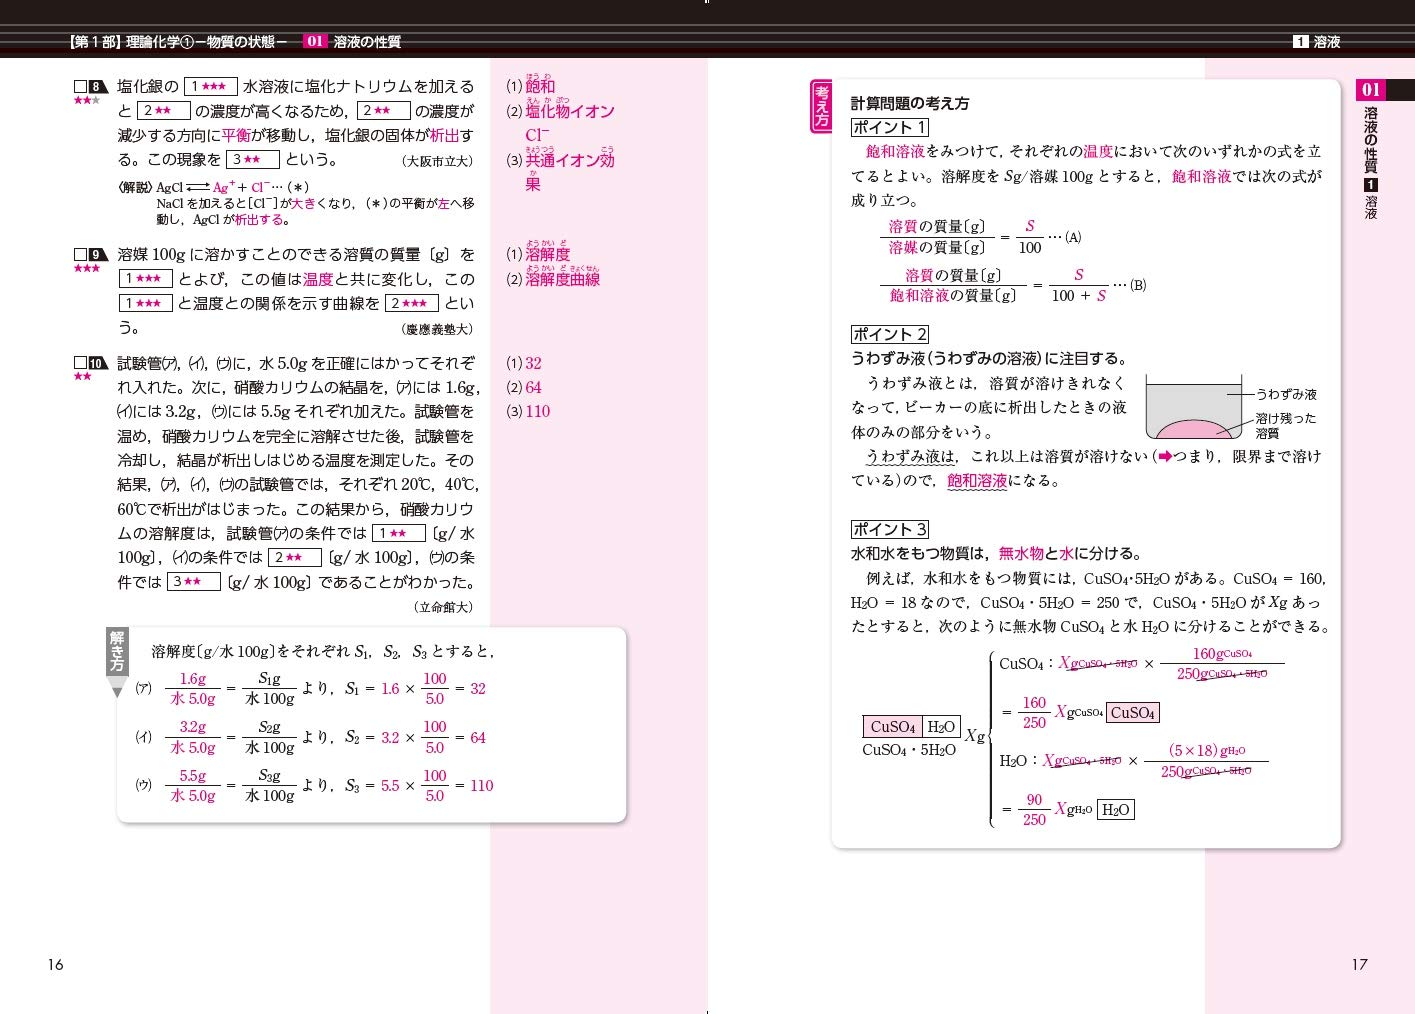Image resolution: width=1415 pixels, height=1014 pixels.
Task: Click the ポイント3 button
Action: point(888,529)
